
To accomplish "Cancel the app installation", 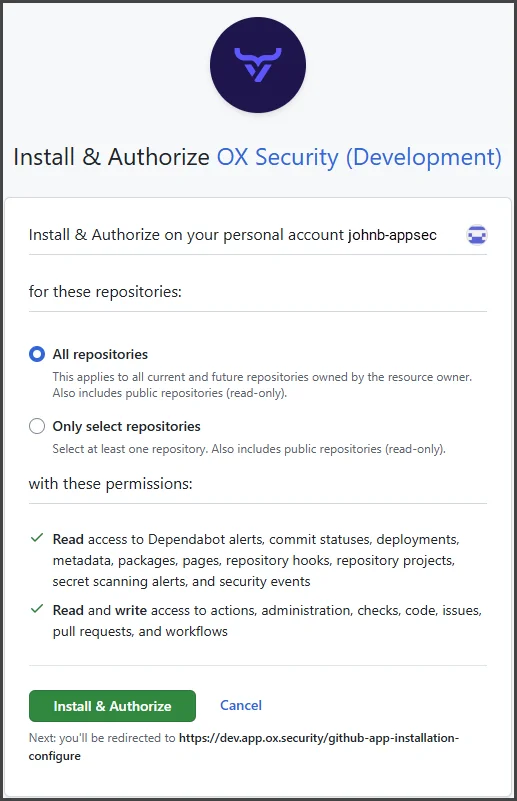I will [x=241, y=705].
